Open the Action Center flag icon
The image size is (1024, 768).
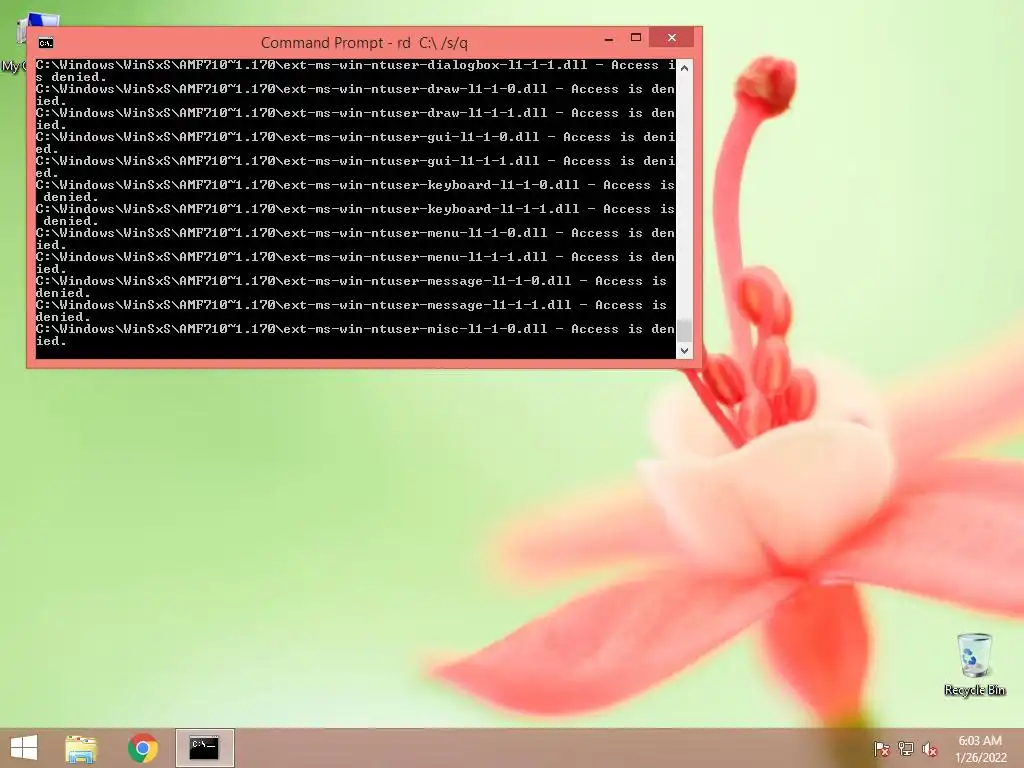pos(881,749)
